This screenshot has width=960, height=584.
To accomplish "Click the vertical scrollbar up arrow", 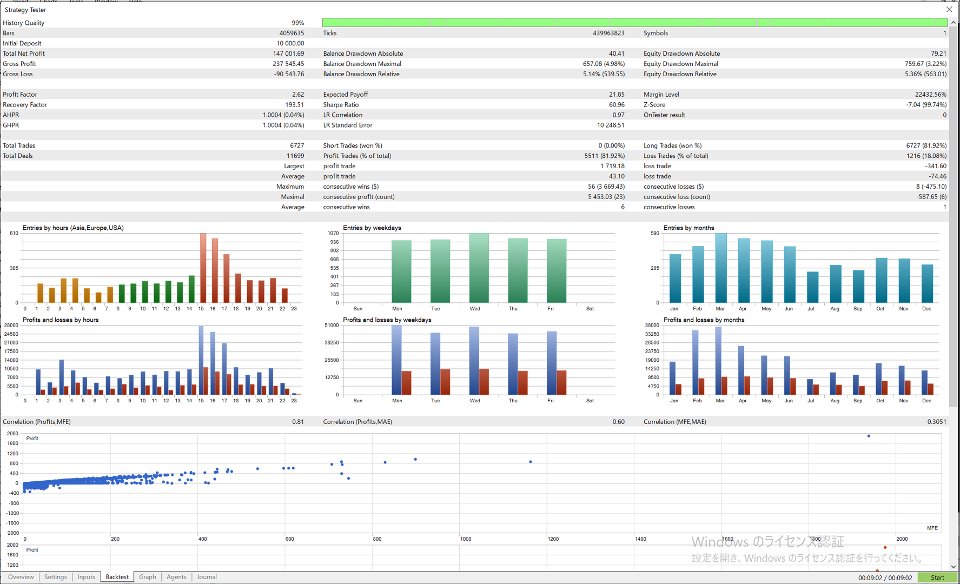I will point(953,22).
